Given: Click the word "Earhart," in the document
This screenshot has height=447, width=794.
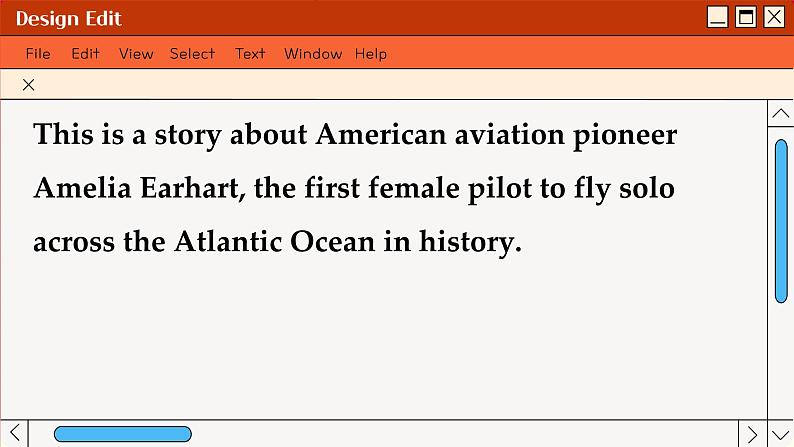Looking at the screenshot, I should [x=193, y=188].
